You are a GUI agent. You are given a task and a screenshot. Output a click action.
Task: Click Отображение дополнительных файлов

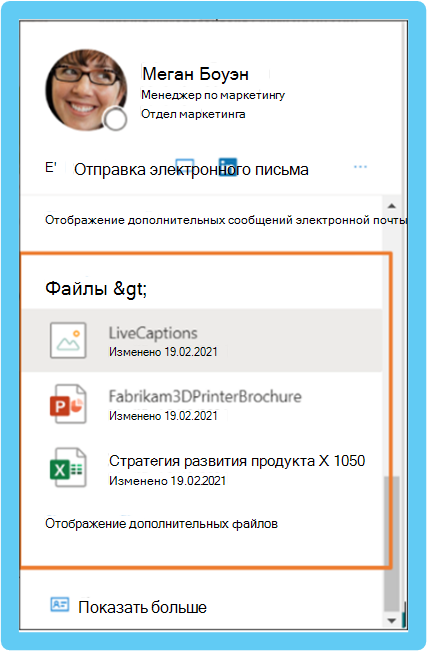(162, 524)
